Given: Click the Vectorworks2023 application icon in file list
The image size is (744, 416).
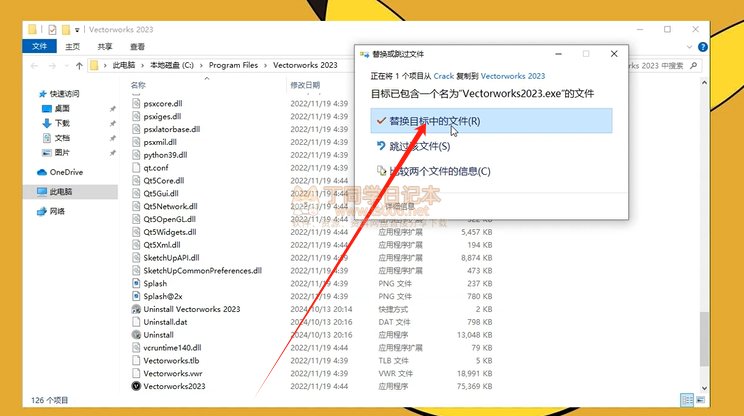Looking at the screenshot, I should [x=136, y=386].
